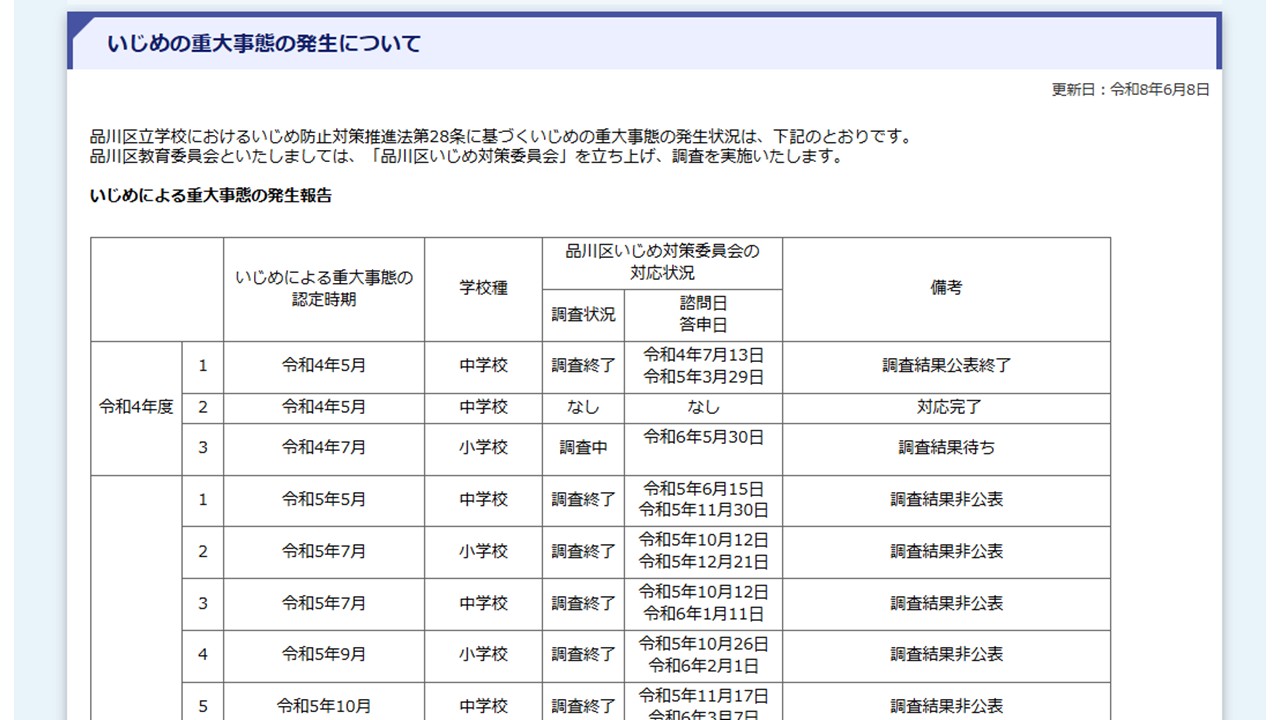Image resolution: width=1280 pixels, height=720 pixels.
Task: Click 中学校 in the 令和6年1月11日 row
Action: click(484, 603)
